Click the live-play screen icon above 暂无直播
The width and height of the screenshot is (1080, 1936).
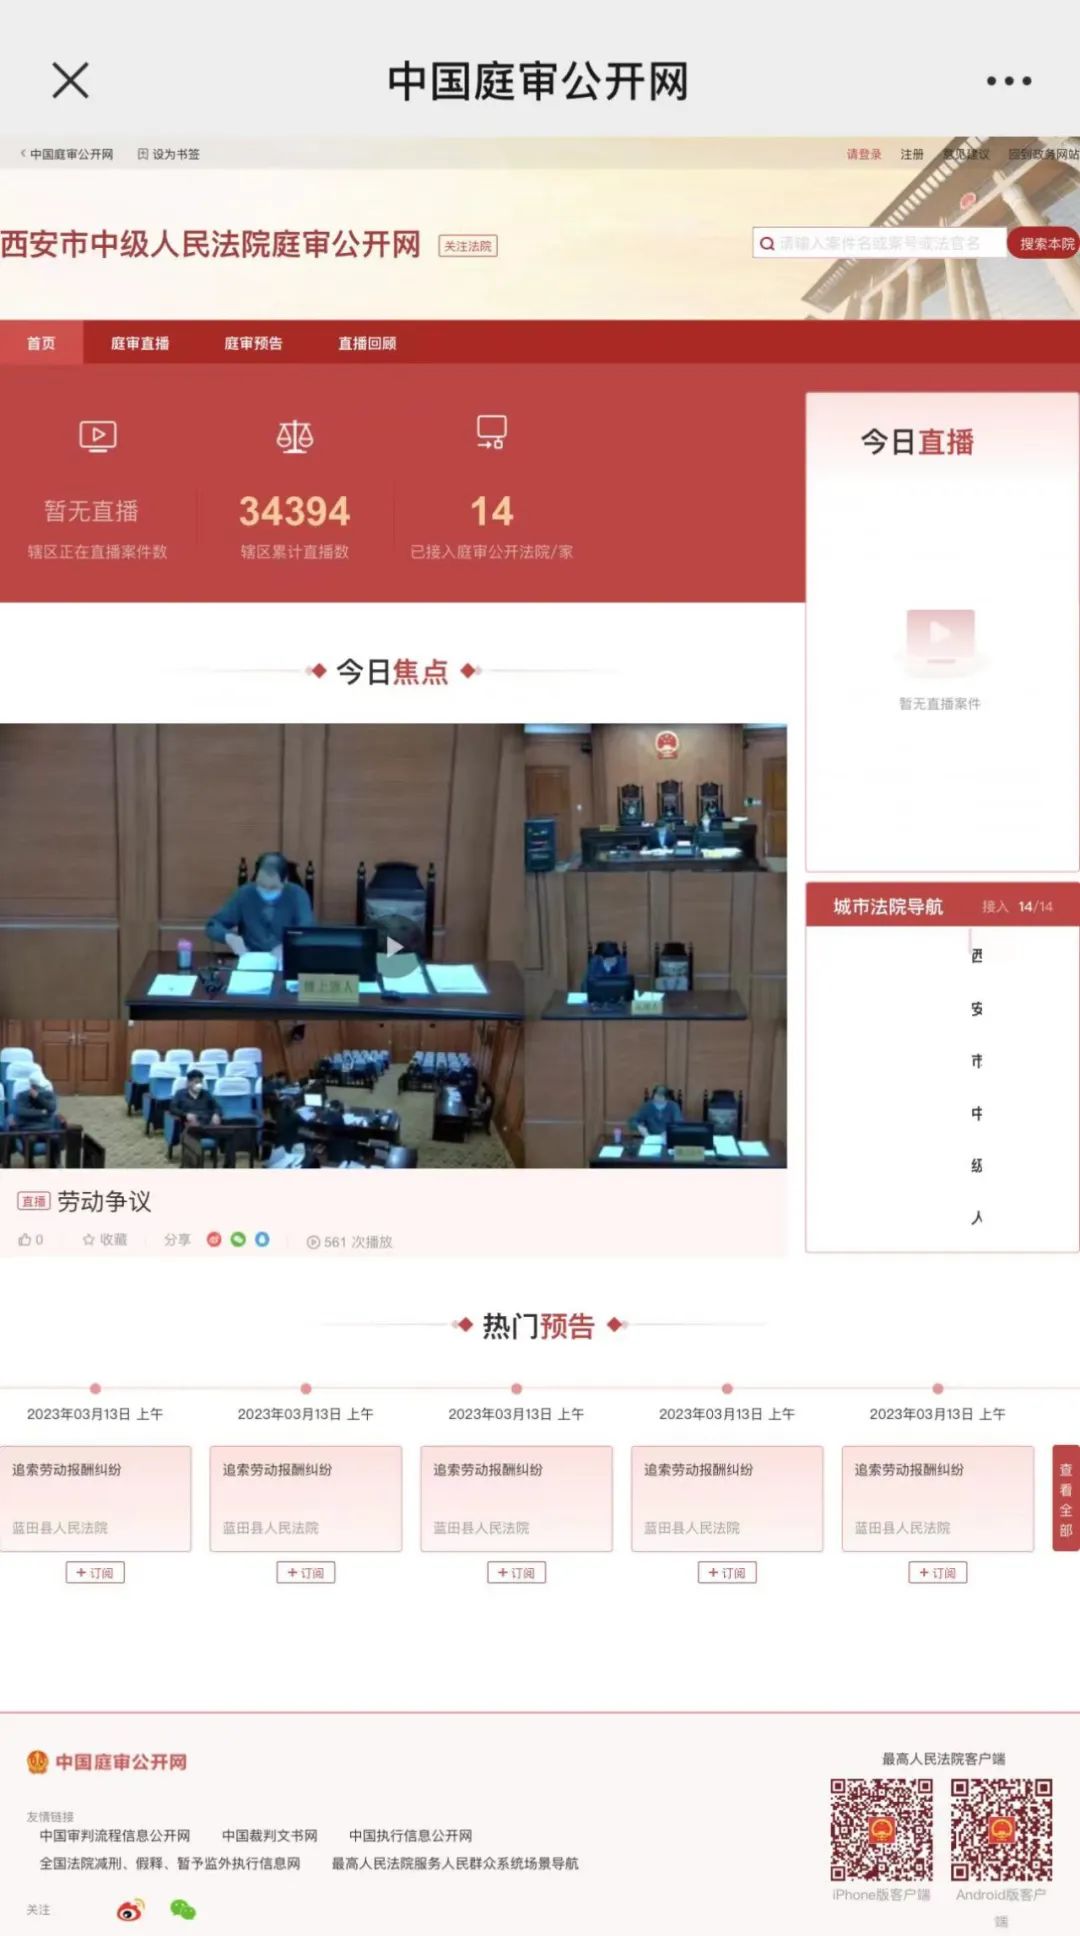click(x=98, y=436)
